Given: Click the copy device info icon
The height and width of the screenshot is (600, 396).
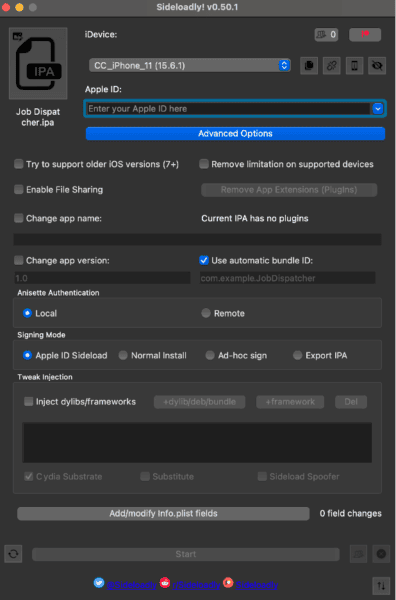Looking at the screenshot, I should [x=309, y=66].
